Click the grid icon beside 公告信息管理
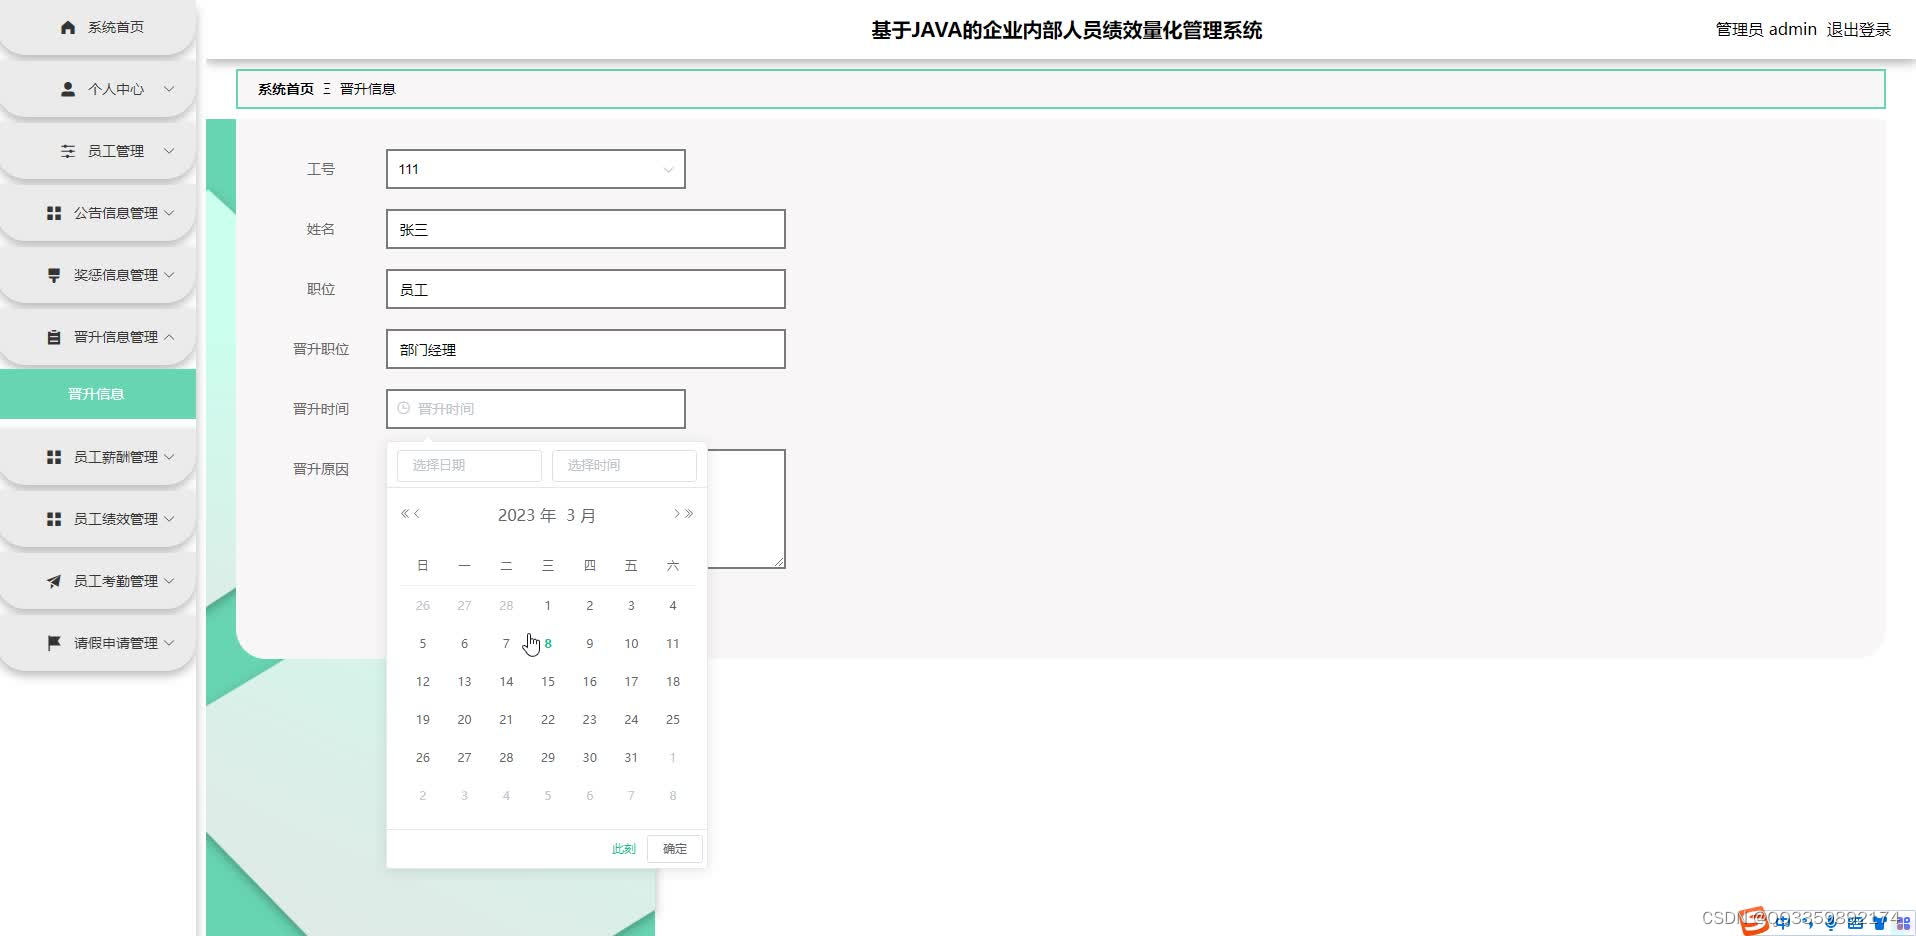1916x936 pixels. click(x=54, y=213)
